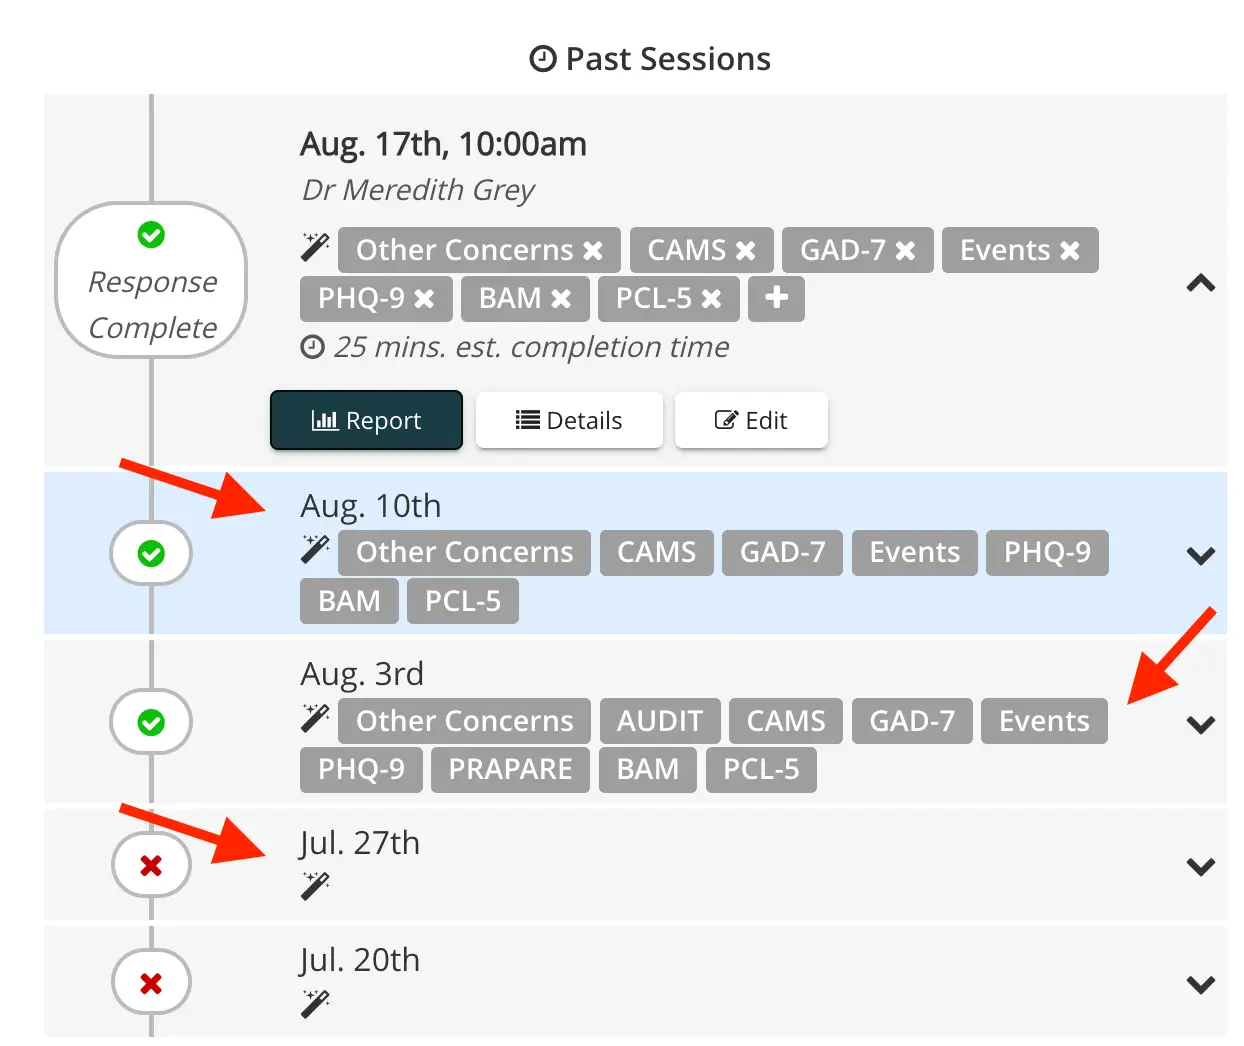The image size is (1244, 1046).
Task: Click the red X status circle for Jul. 27th
Action: coord(151,864)
